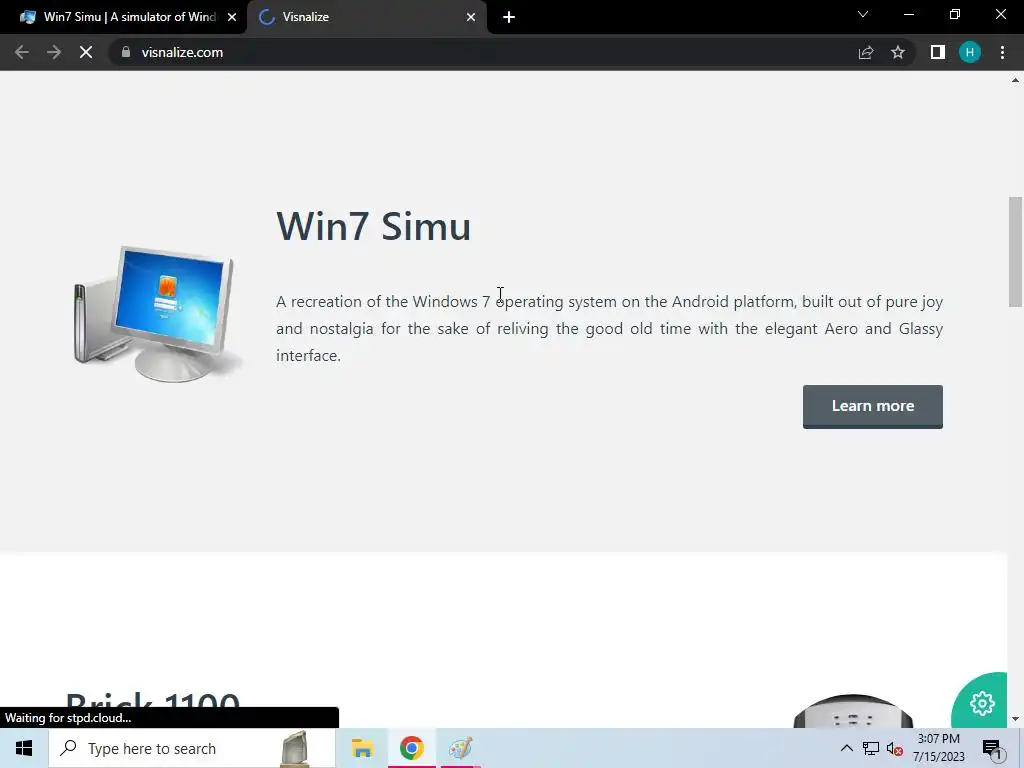Open the notification center icon
This screenshot has width=1024, height=768.
(993, 748)
